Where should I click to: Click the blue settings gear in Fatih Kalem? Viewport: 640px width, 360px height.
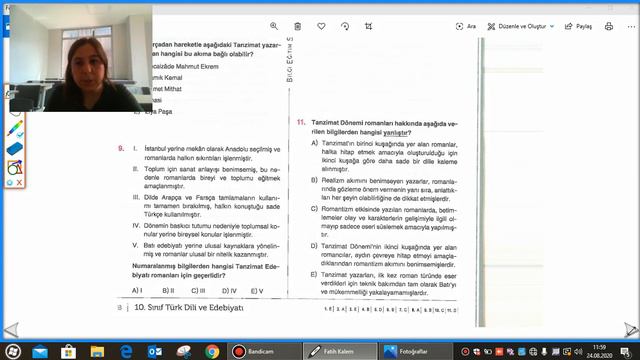(x=10, y=182)
